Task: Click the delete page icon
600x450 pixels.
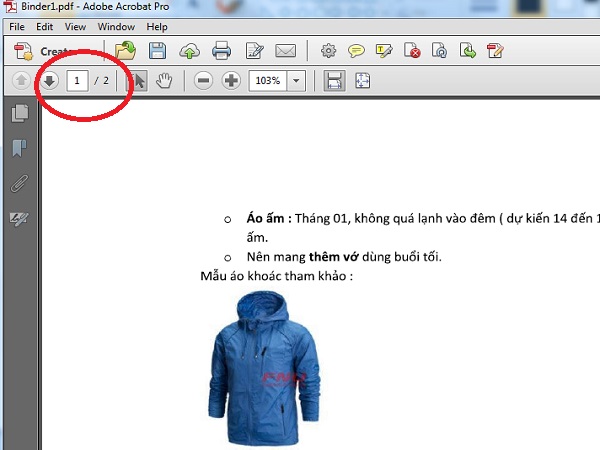Action: (x=412, y=51)
